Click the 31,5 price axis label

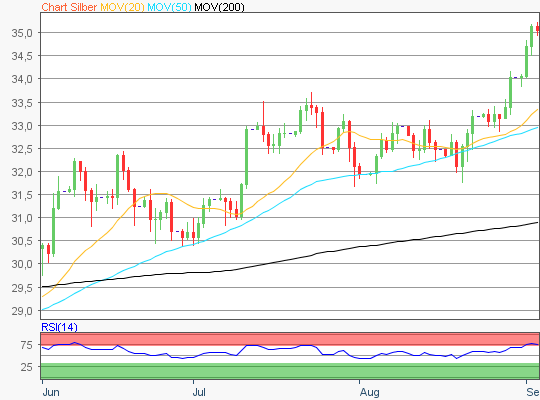(x=22, y=195)
